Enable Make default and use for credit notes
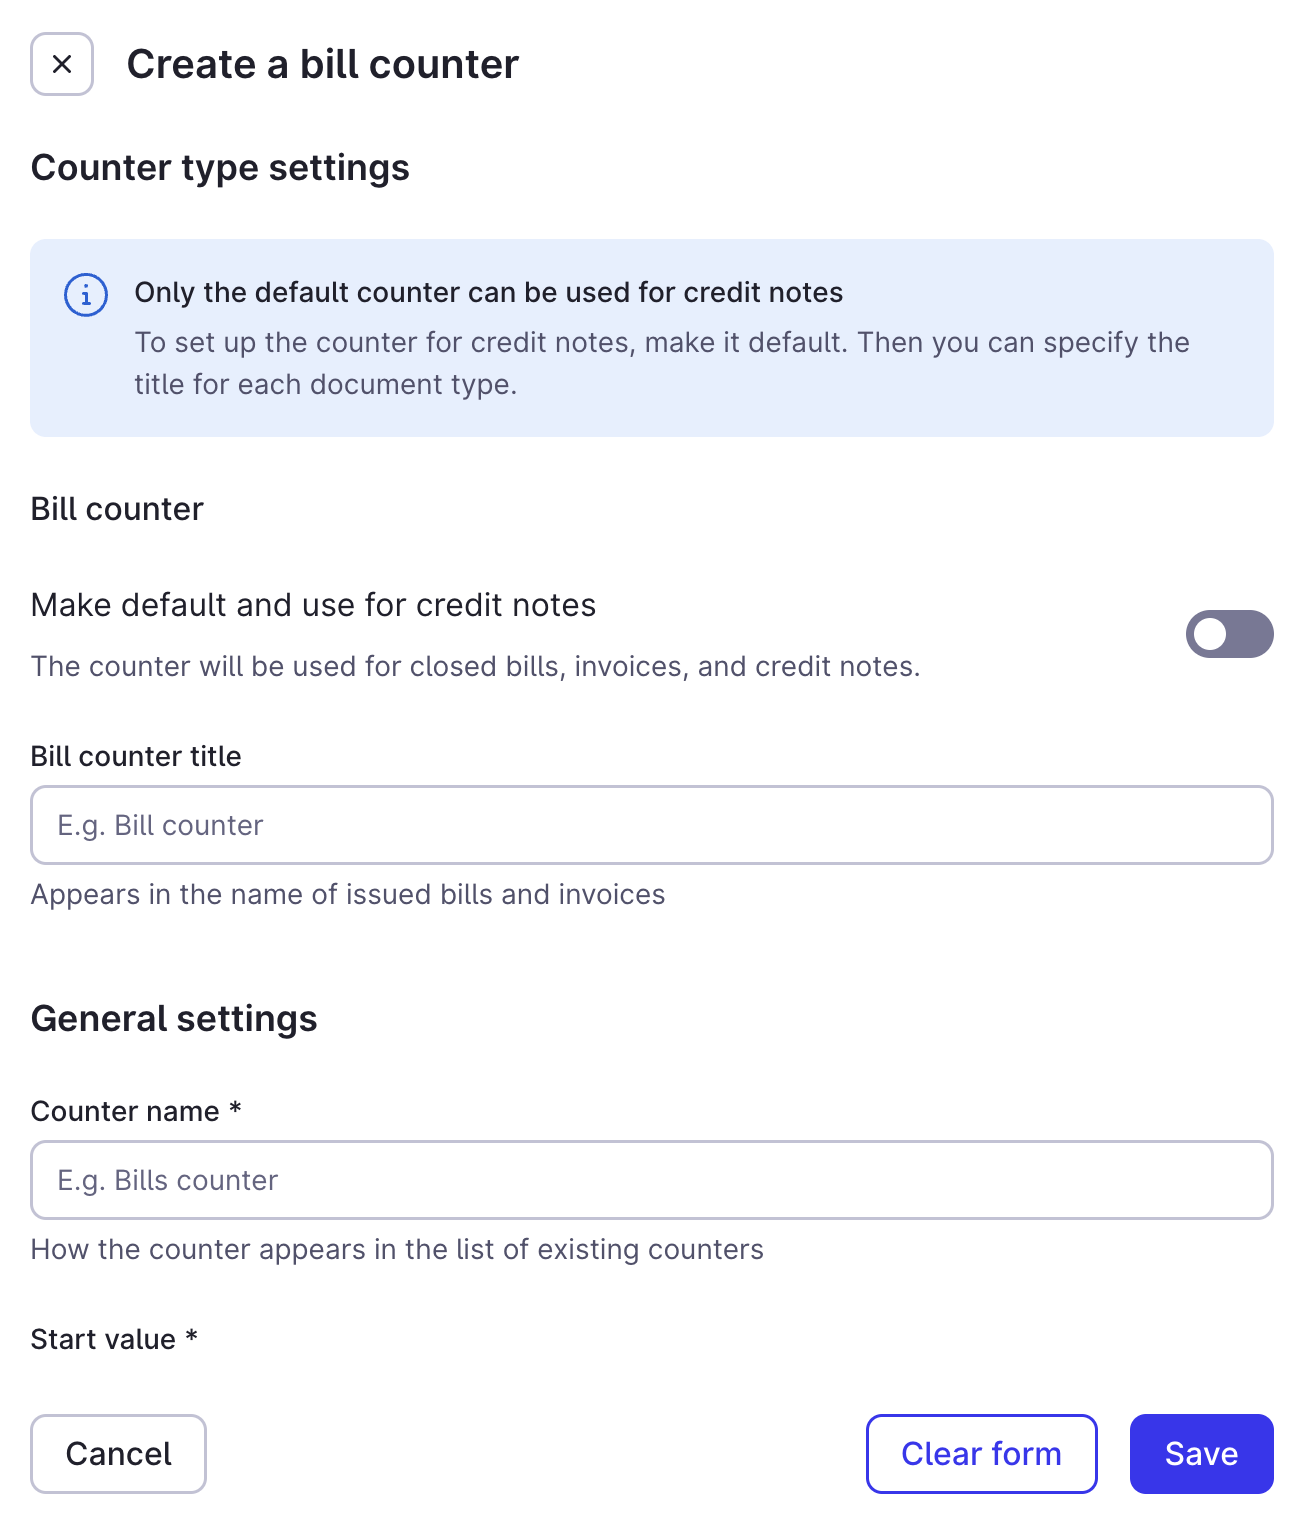Image resolution: width=1306 pixels, height=1526 pixels. point(1230,633)
